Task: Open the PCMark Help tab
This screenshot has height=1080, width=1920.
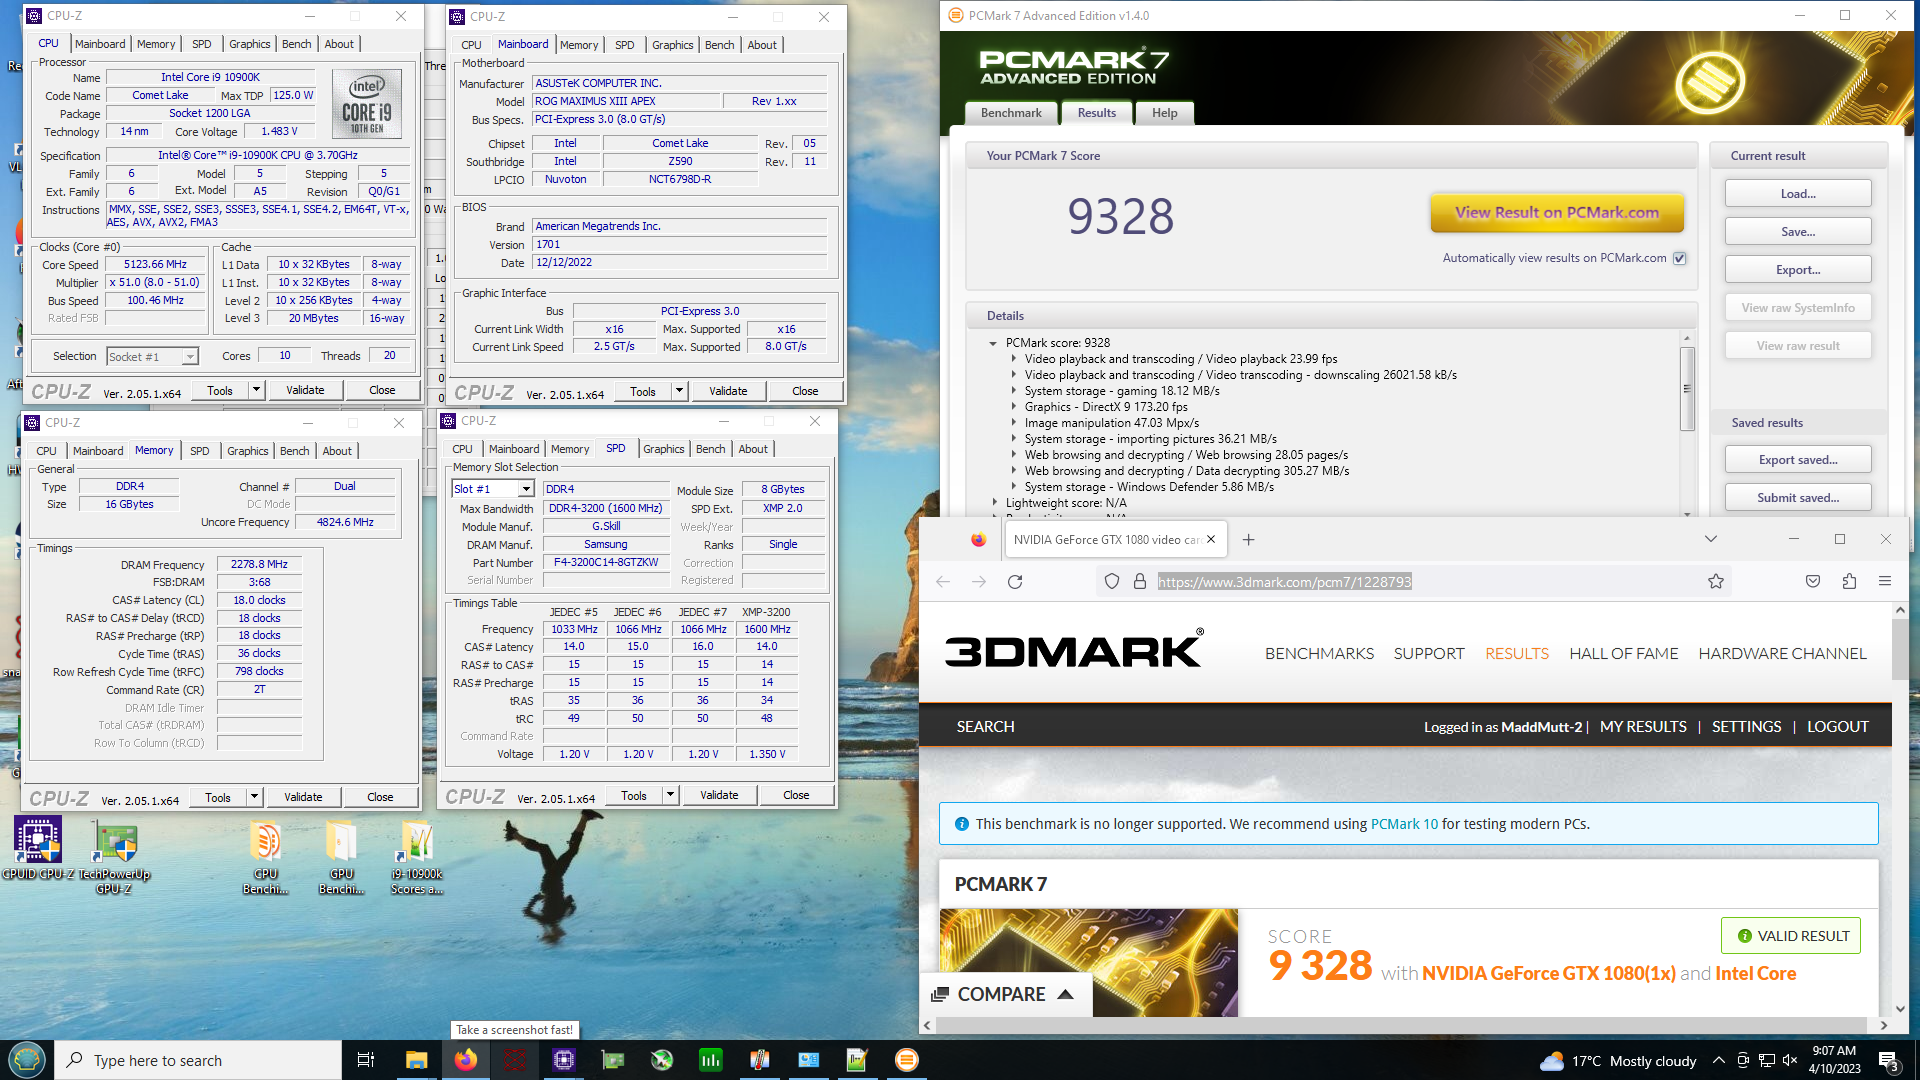Action: 1164,113
